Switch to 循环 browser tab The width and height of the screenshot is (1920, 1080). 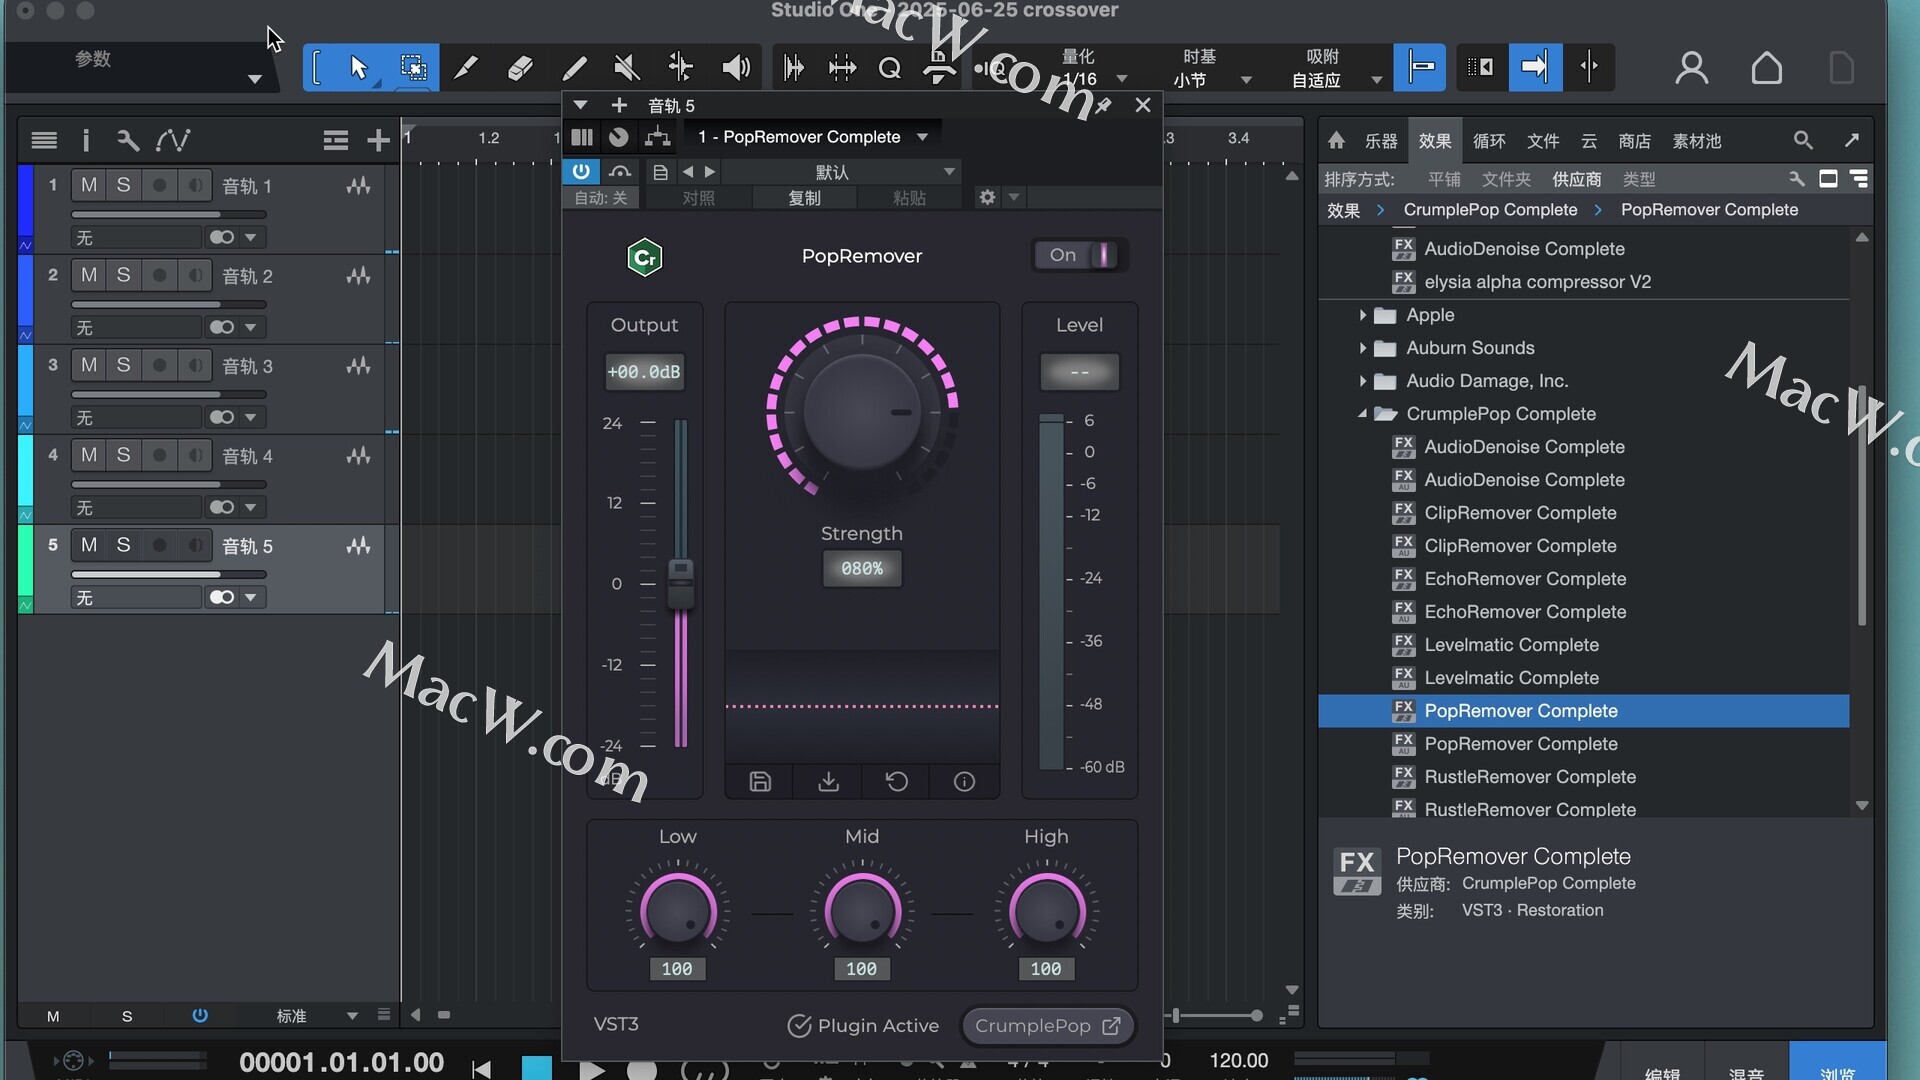1489,141
